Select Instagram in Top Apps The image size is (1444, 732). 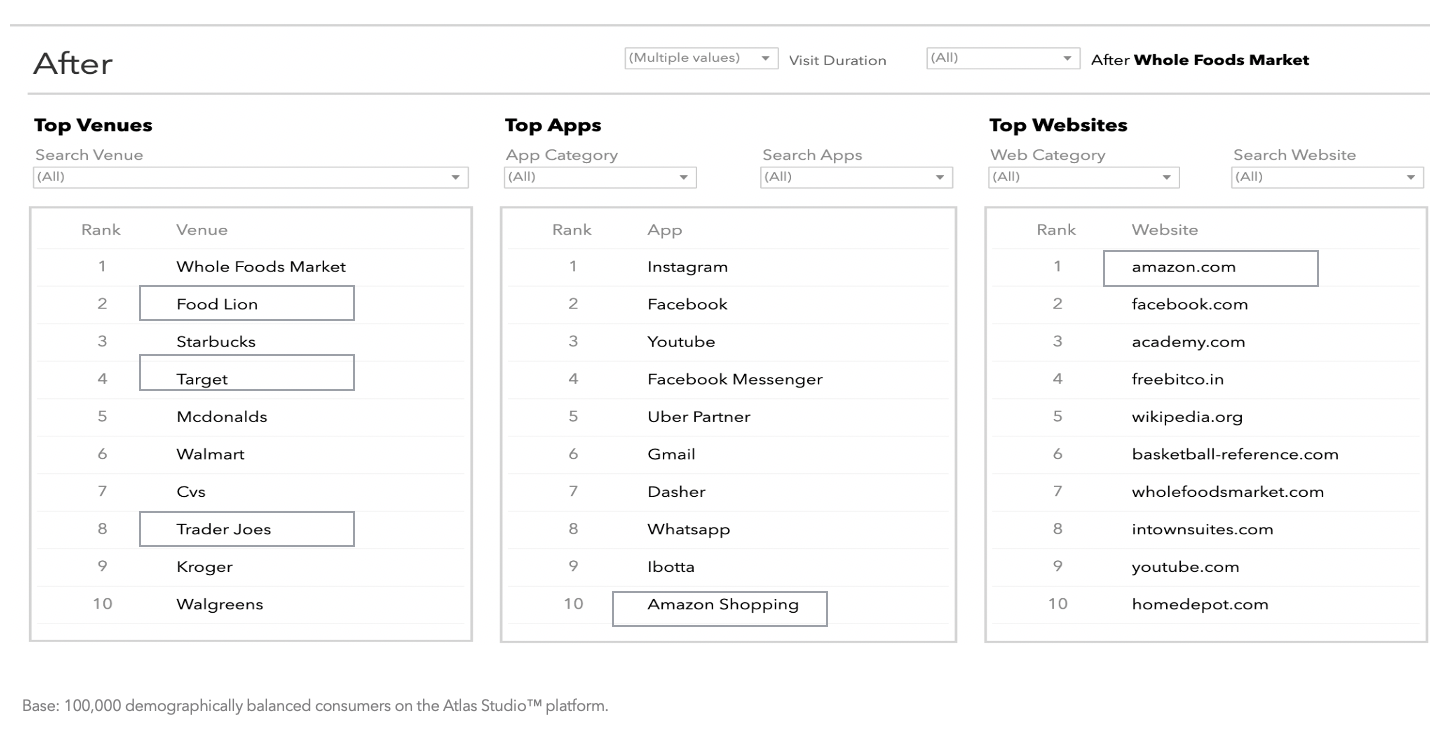(687, 267)
